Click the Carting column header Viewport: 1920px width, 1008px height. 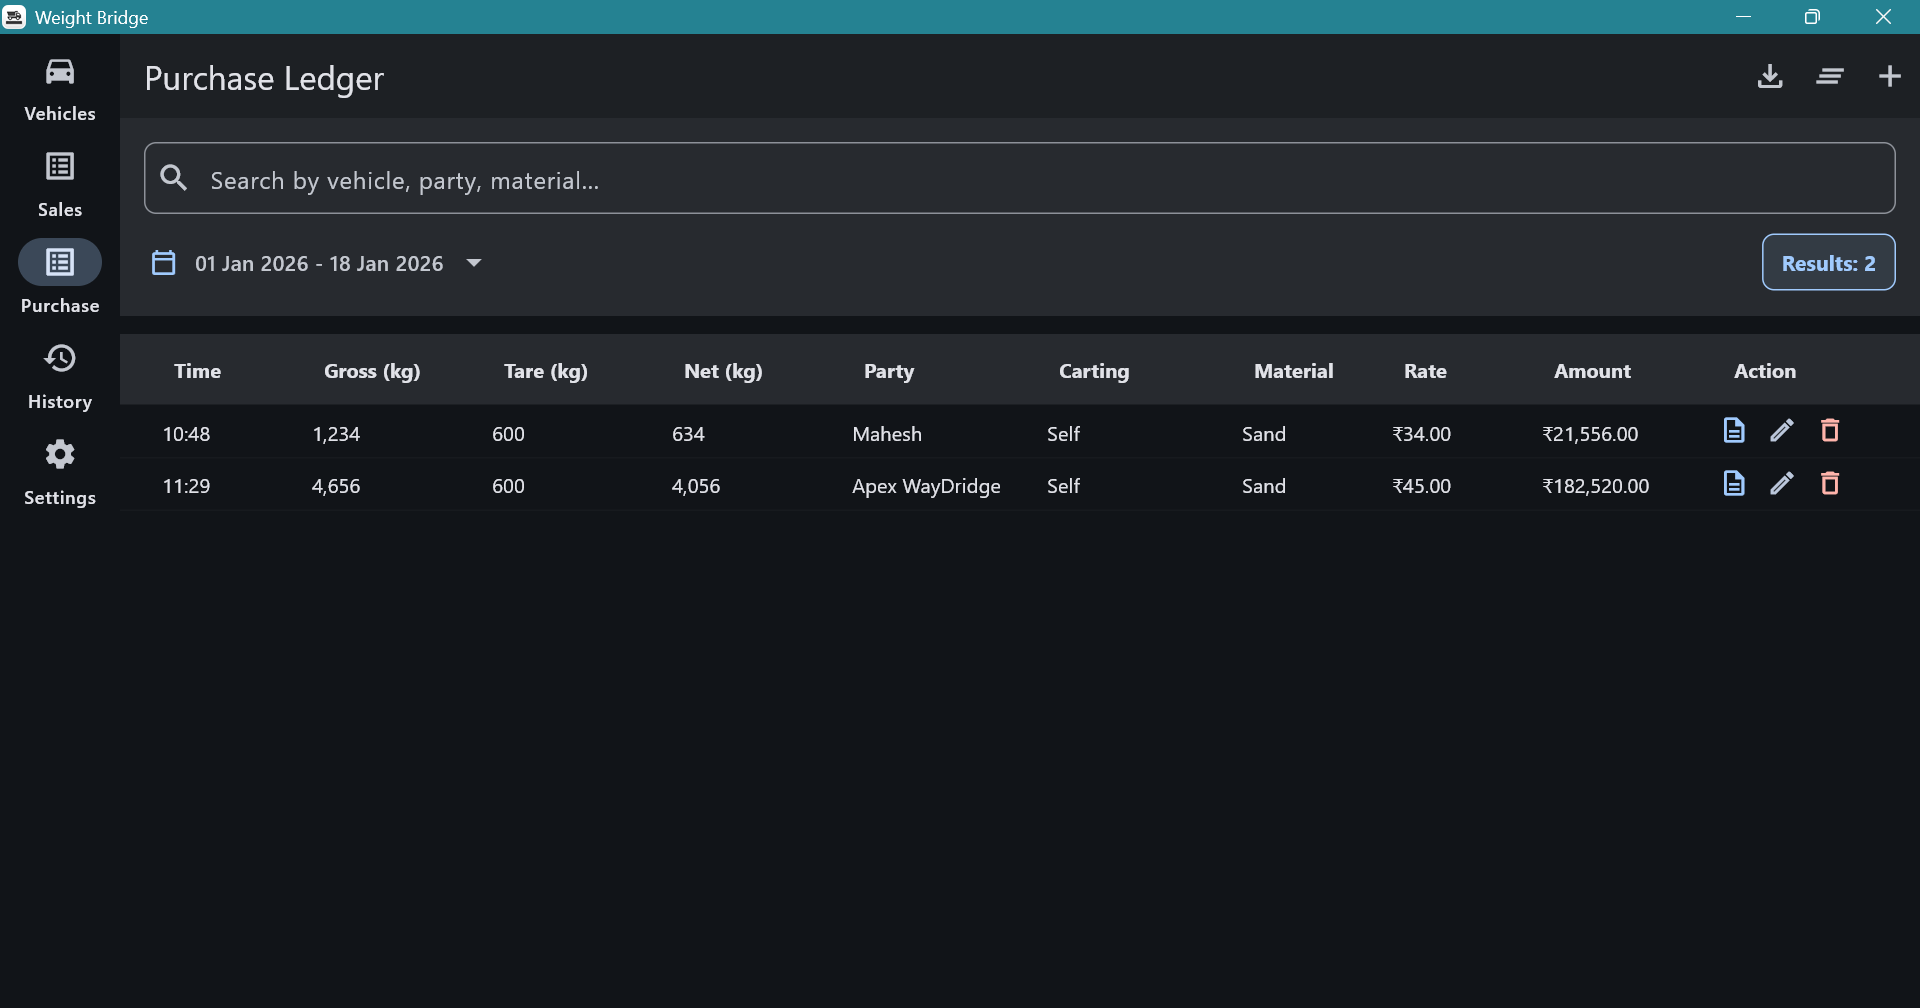pyautogui.click(x=1094, y=371)
